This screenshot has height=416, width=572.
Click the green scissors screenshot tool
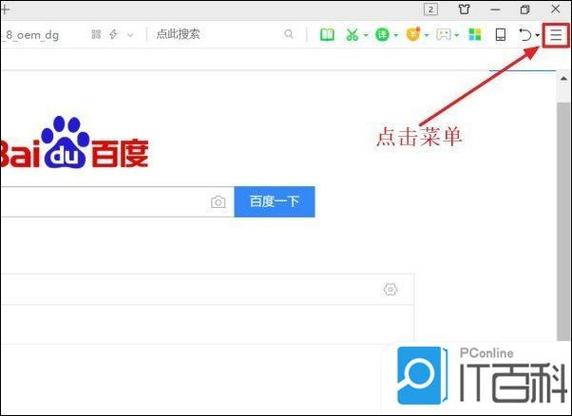coord(352,35)
